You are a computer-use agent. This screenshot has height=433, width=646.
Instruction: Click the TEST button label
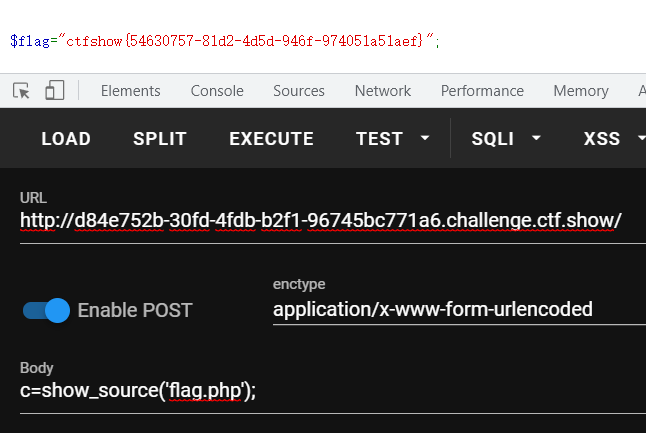coord(379,139)
